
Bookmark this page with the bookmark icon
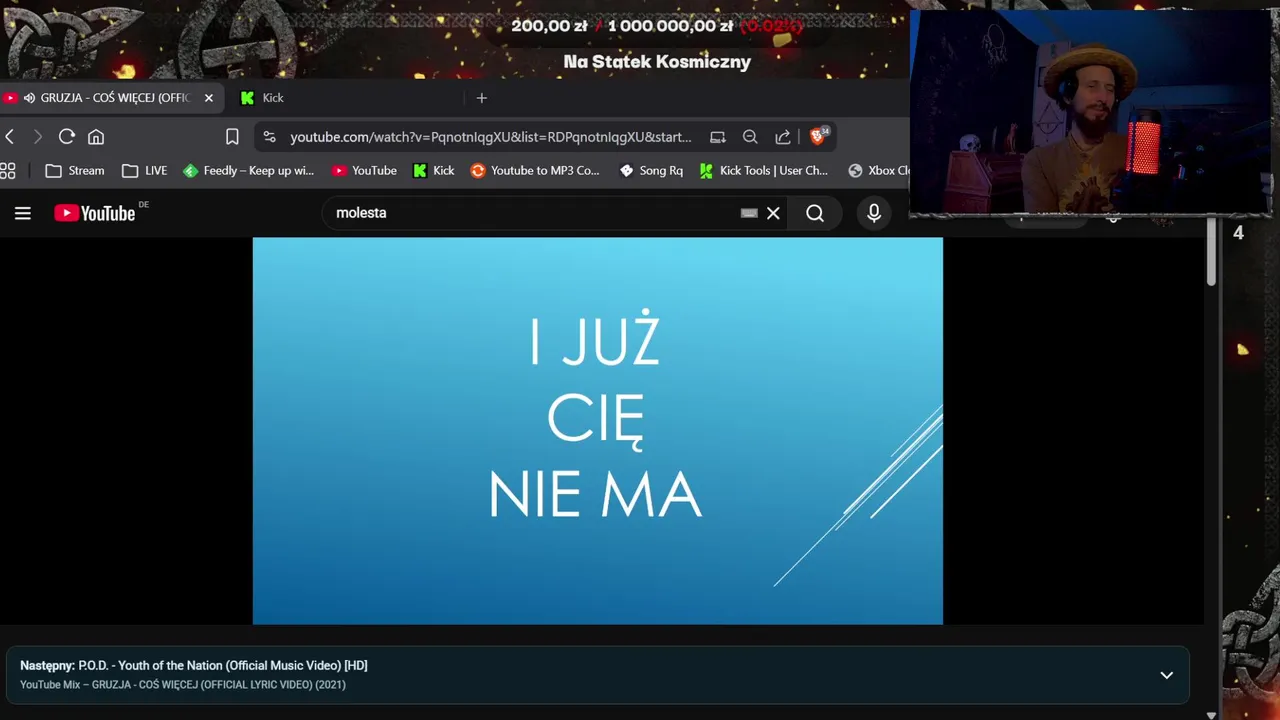pos(232,137)
